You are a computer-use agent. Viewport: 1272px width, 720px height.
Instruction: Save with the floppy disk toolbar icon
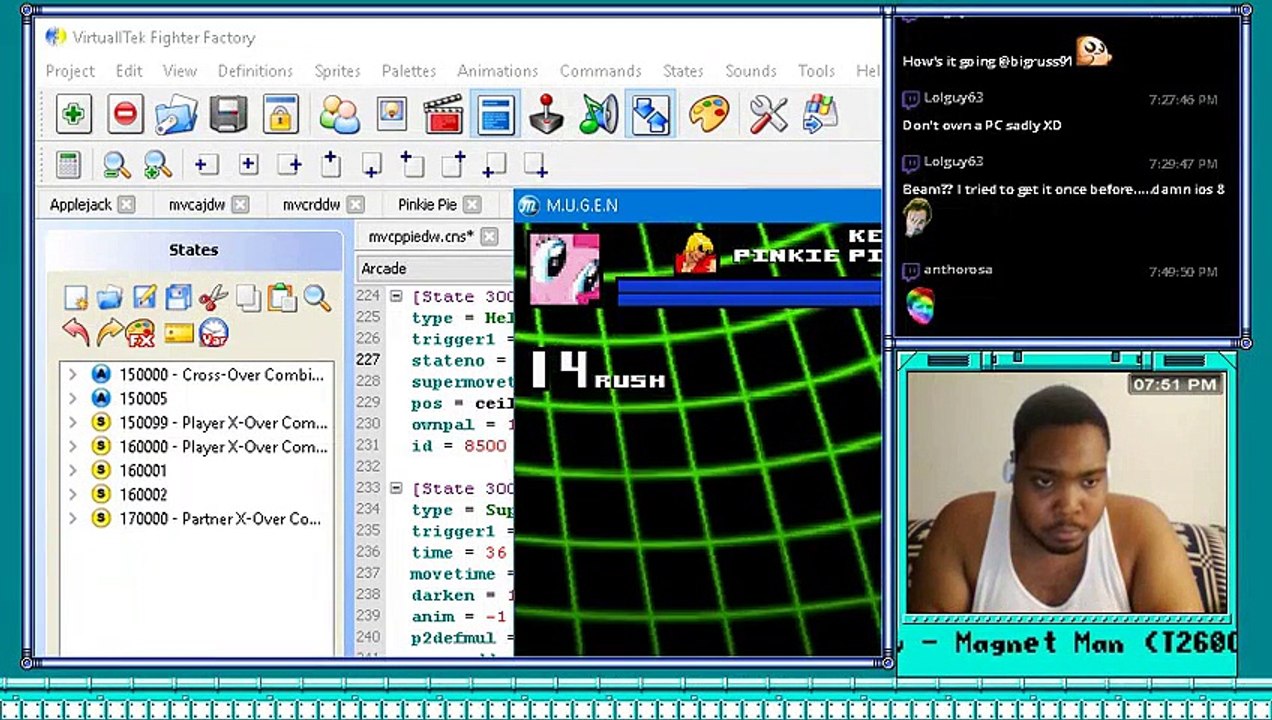pos(228,114)
